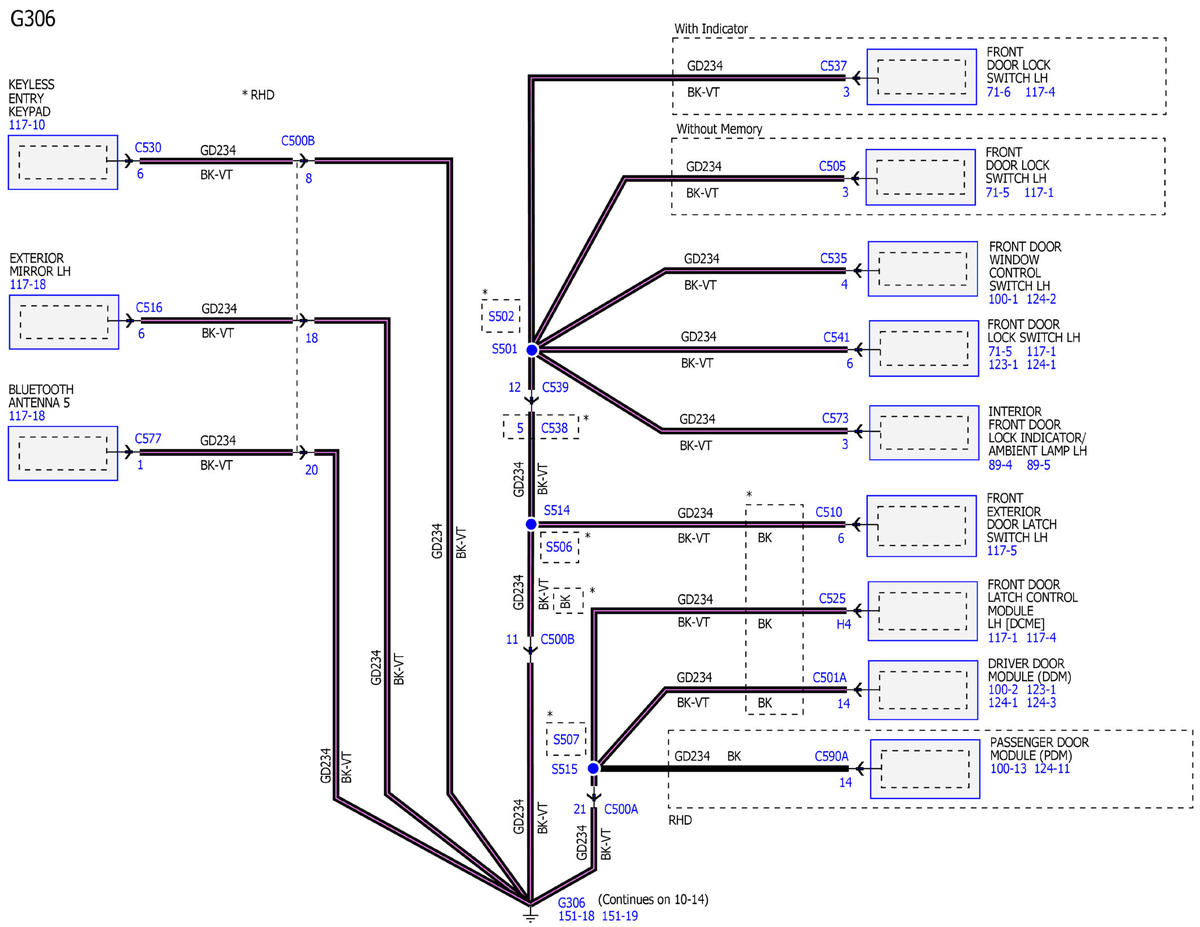This screenshot has height=927, width=1200.
Task: Go to page reference 151-18
Action: [577, 916]
